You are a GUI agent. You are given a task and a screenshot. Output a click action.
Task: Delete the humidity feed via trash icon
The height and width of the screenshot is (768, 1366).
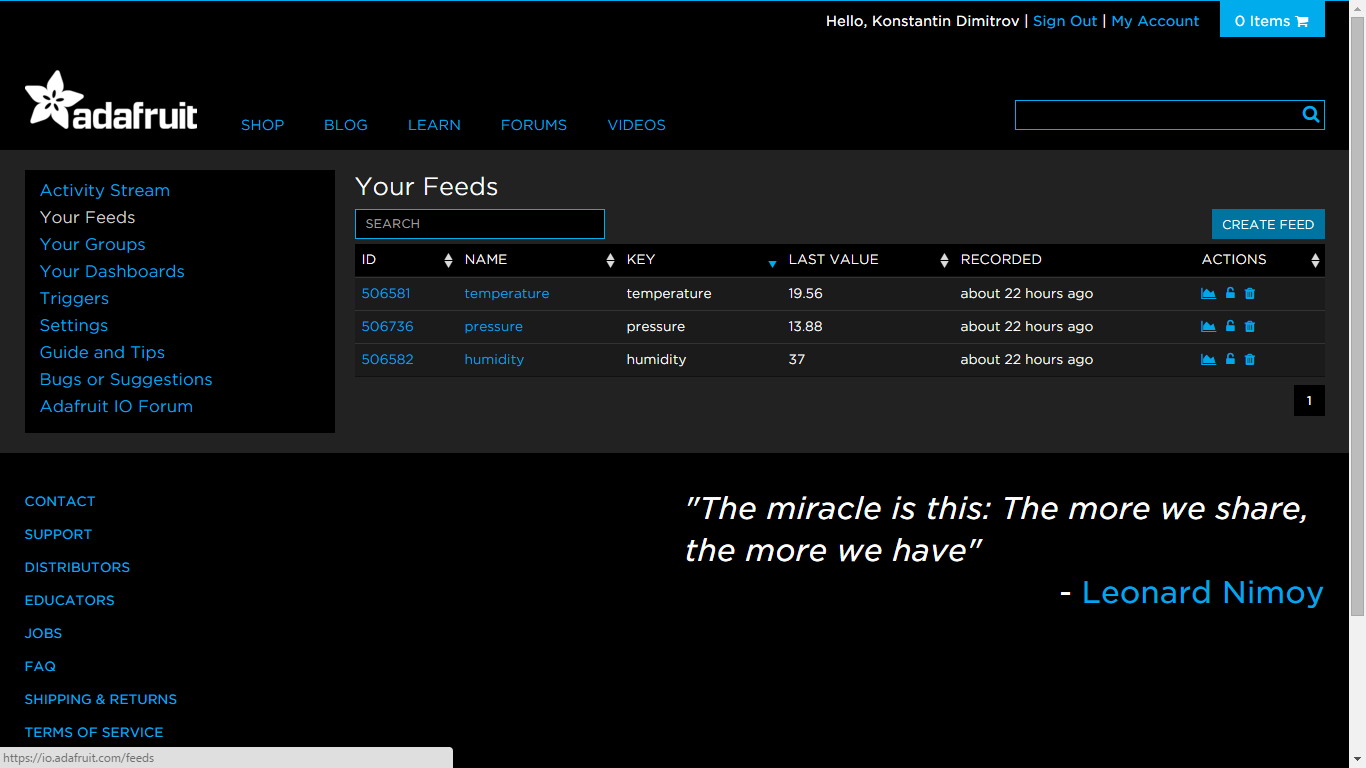[1249, 359]
